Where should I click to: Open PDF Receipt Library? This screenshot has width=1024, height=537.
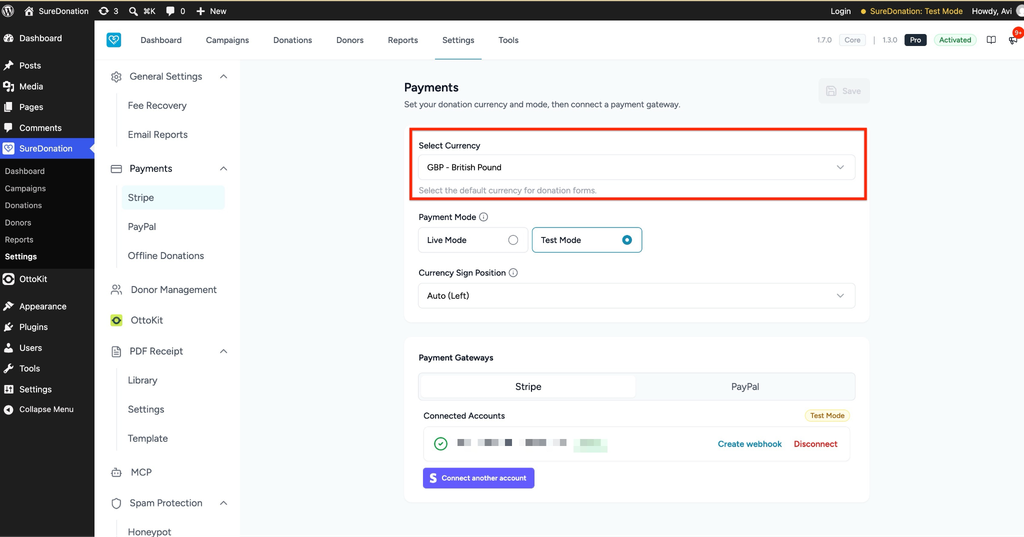coord(142,380)
